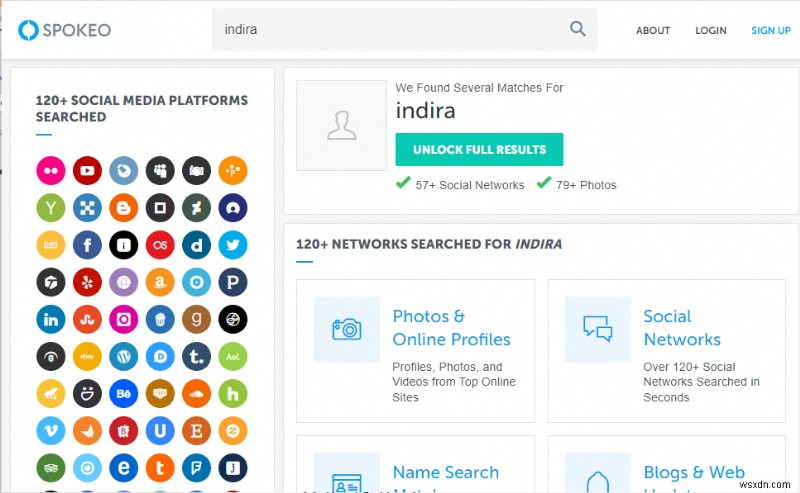Viewport: 800px width, 493px height.
Task: Click the red Yelp icon
Action: [87, 282]
